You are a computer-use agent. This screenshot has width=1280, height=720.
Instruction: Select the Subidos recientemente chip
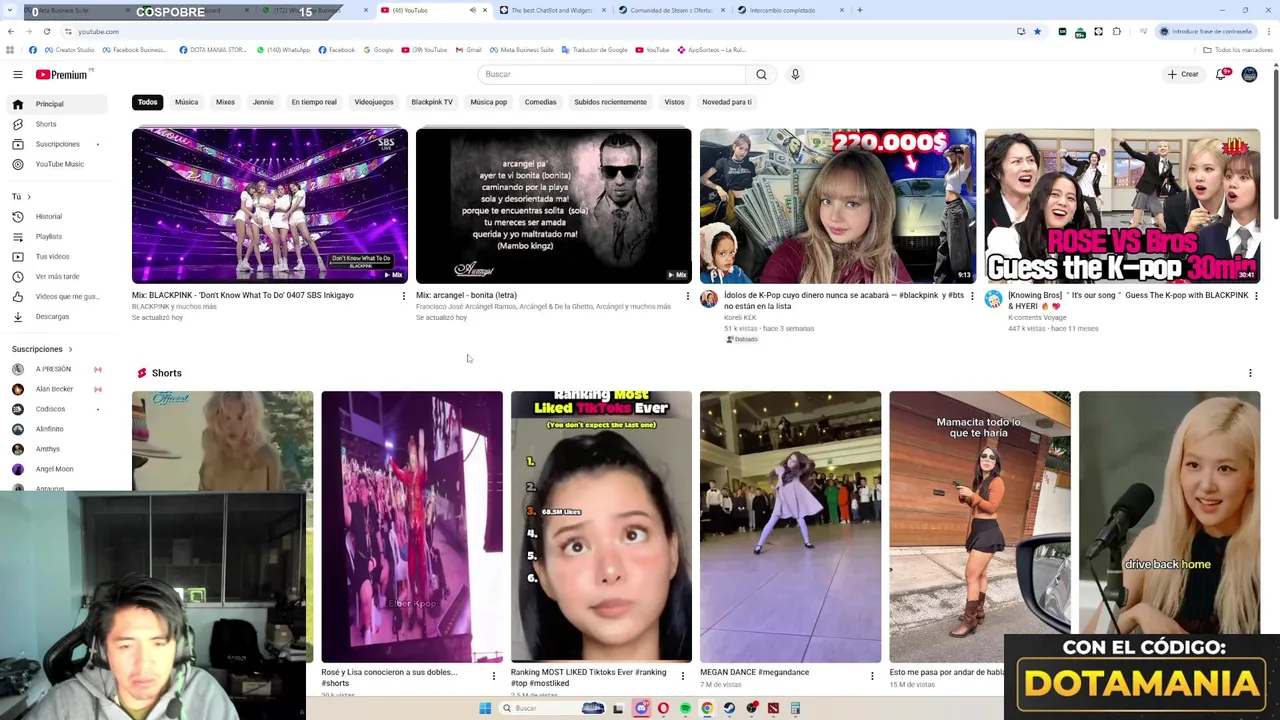tap(610, 102)
